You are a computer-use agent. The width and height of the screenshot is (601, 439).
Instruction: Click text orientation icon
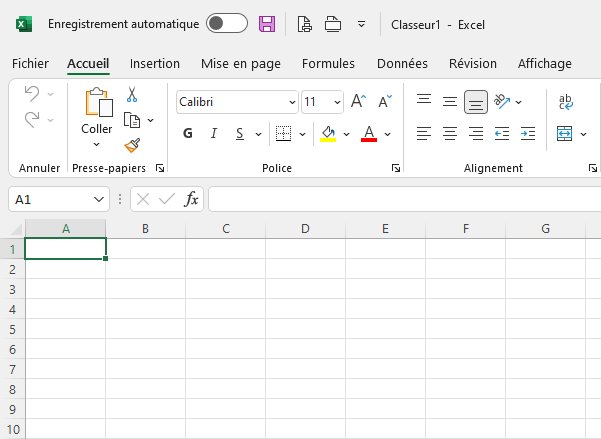click(x=502, y=102)
